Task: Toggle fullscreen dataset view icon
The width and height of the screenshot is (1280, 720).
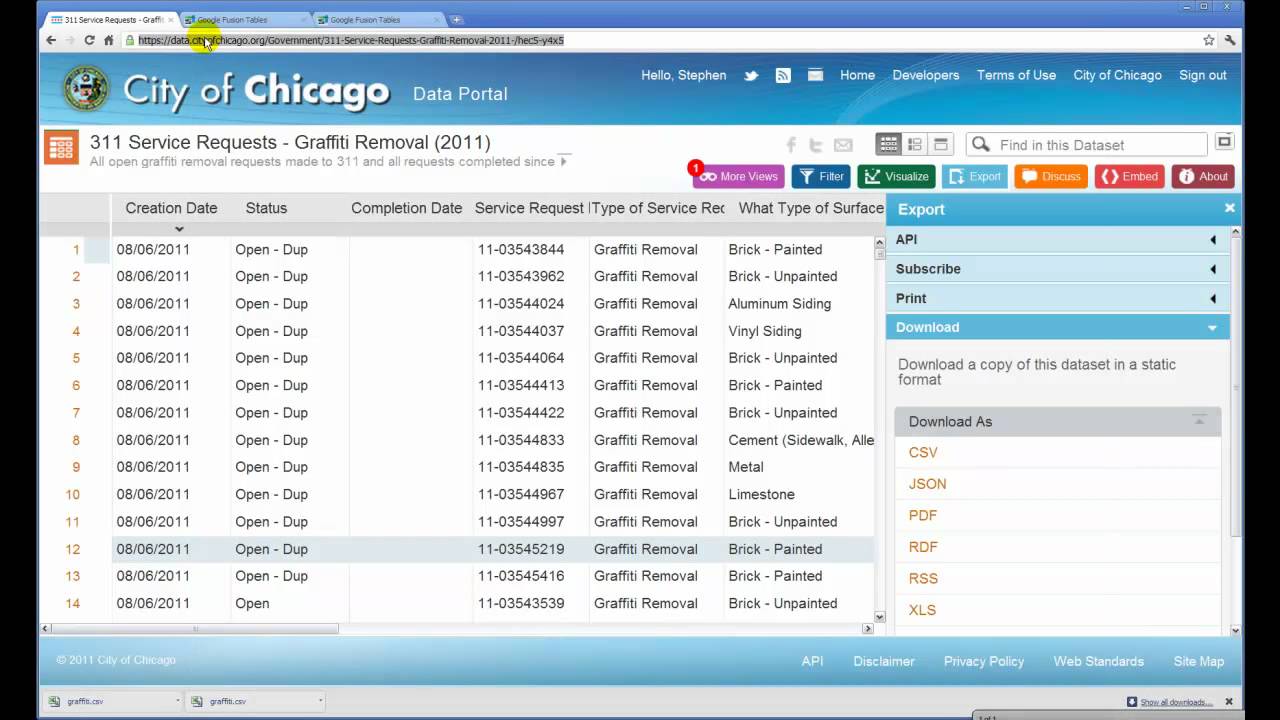Action: coord(1224,142)
